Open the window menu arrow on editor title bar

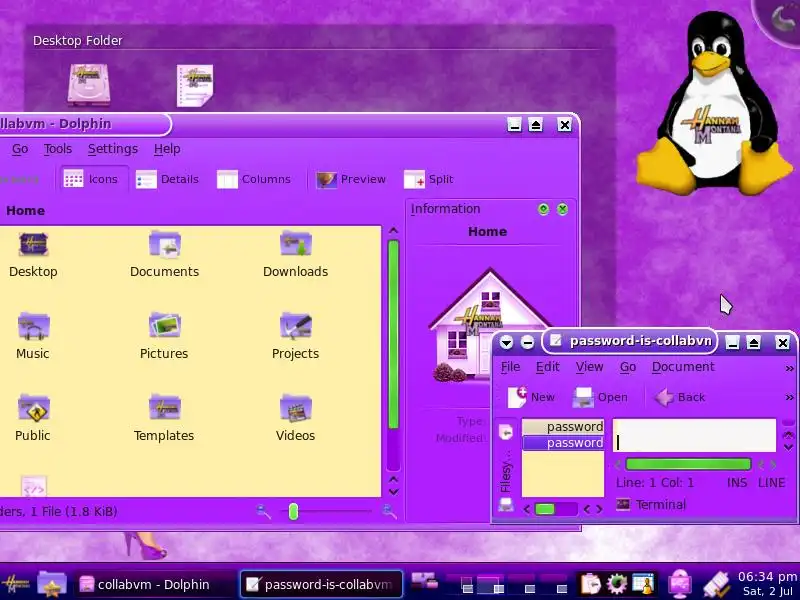point(506,342)
